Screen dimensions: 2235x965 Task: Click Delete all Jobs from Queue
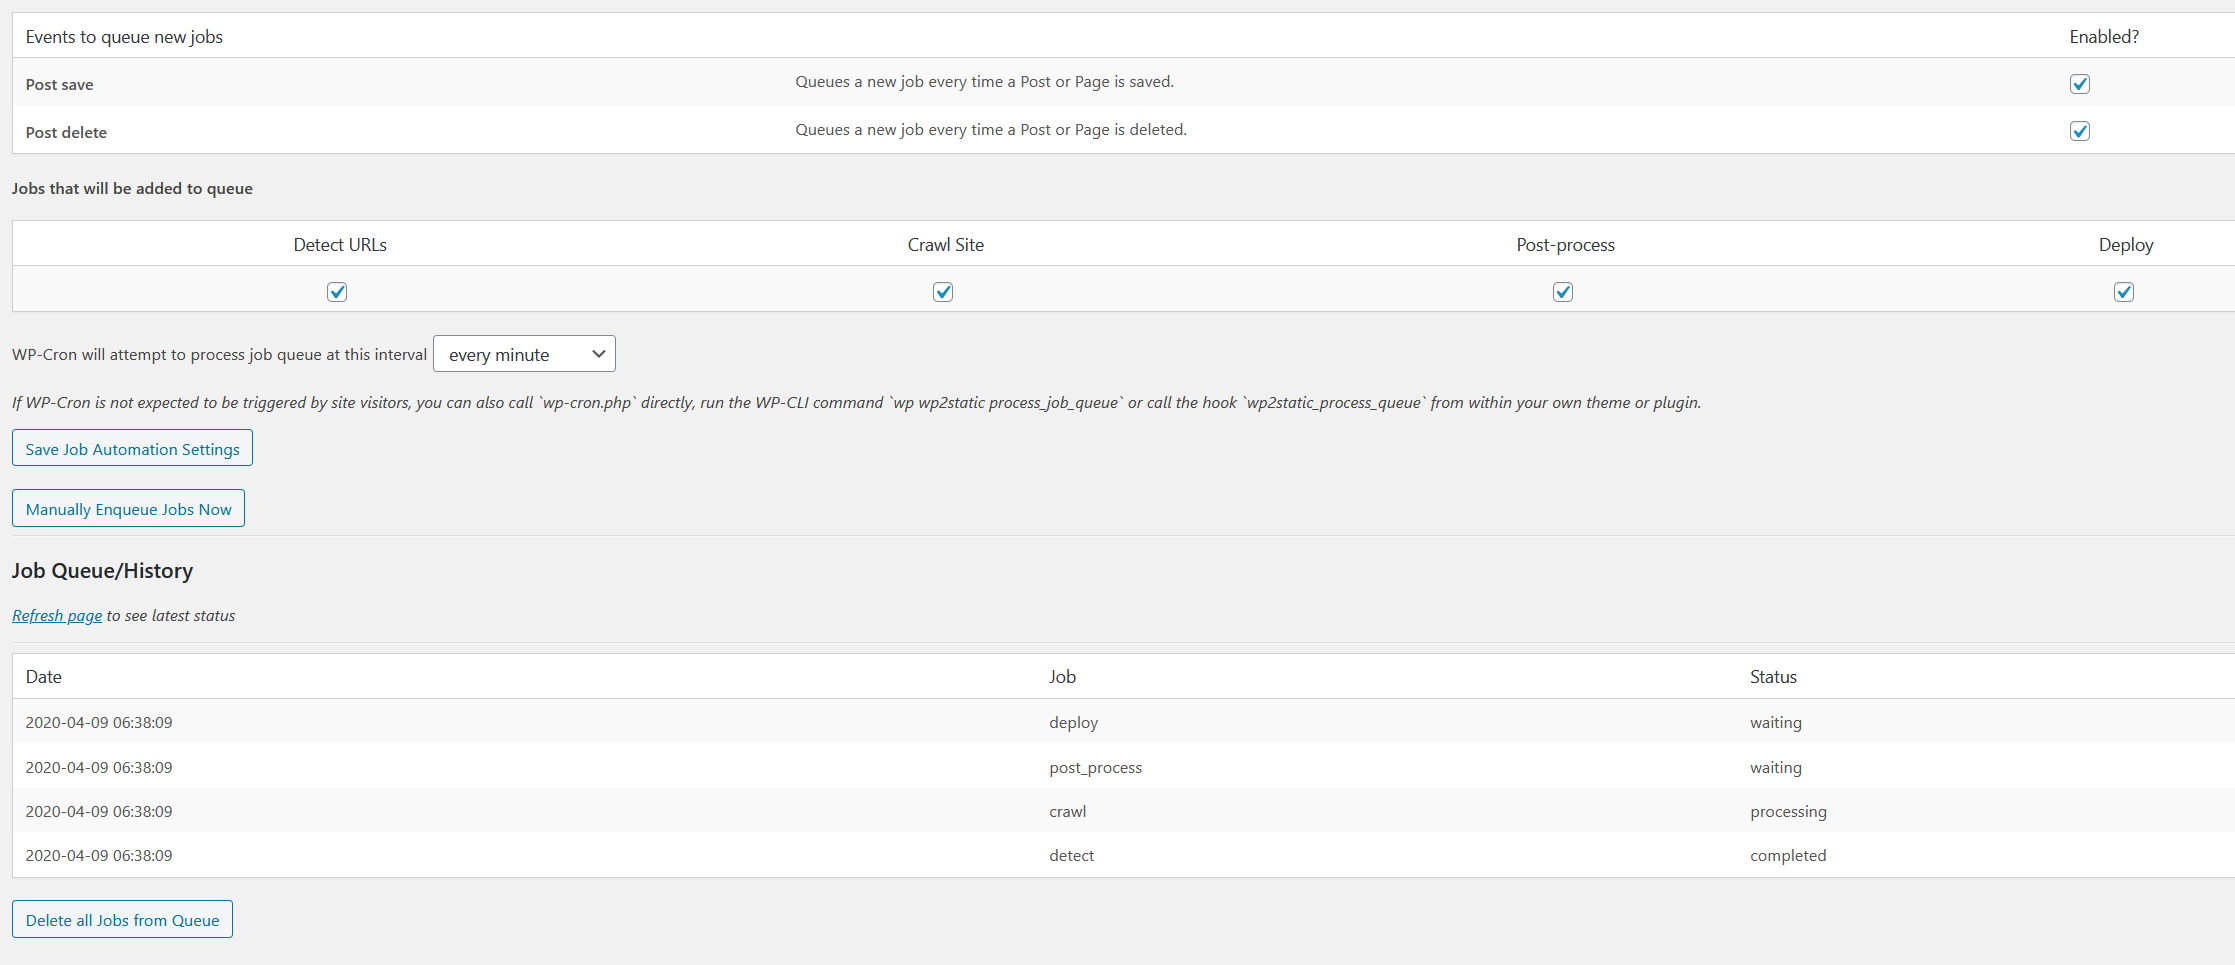(x=121, y=919)
